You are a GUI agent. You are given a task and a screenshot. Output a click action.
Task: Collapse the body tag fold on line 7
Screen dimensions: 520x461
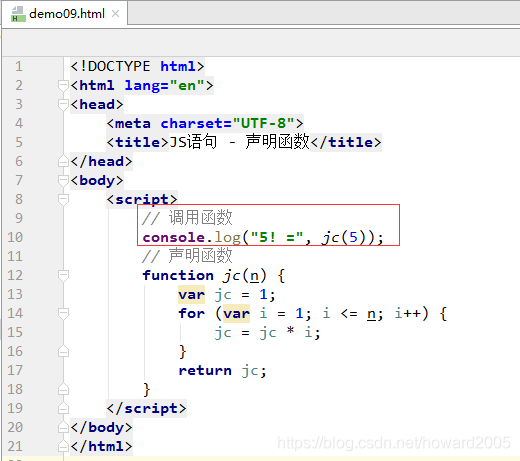point(63,180)
